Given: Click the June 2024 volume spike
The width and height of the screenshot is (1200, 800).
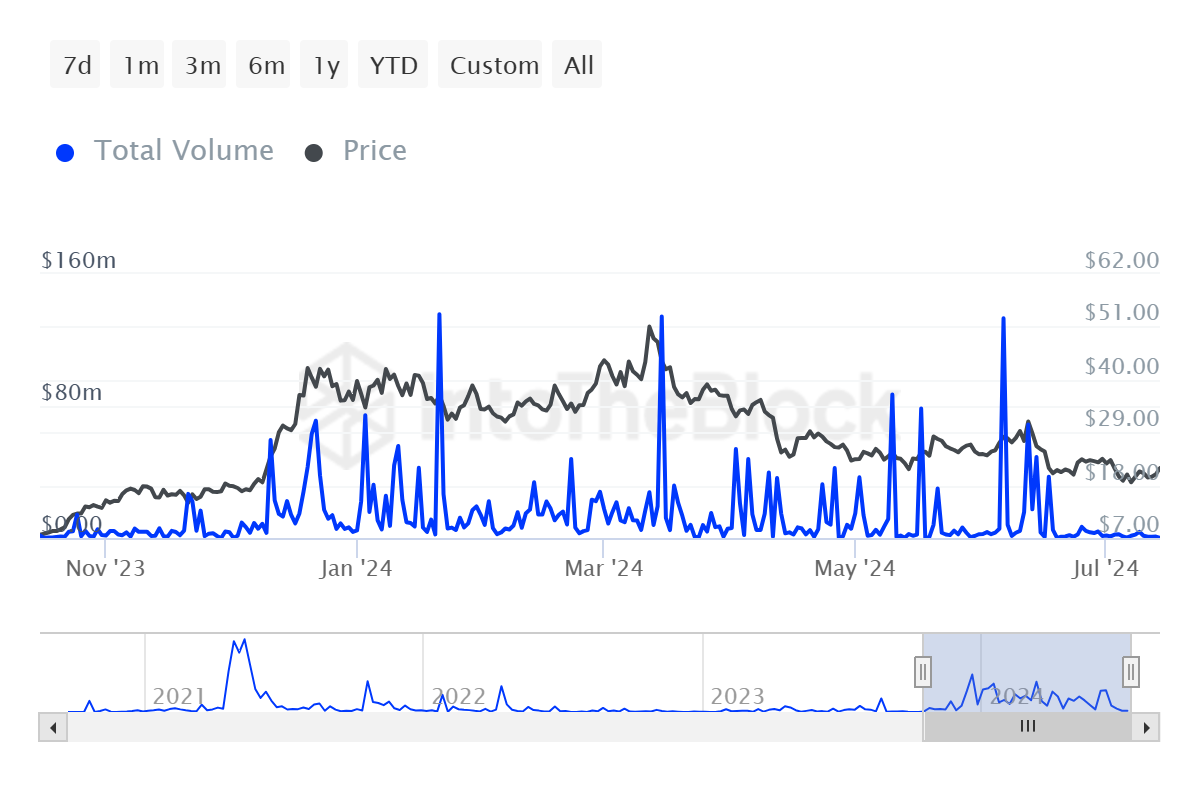Looking at the screenshot, I should point(1003,318).
